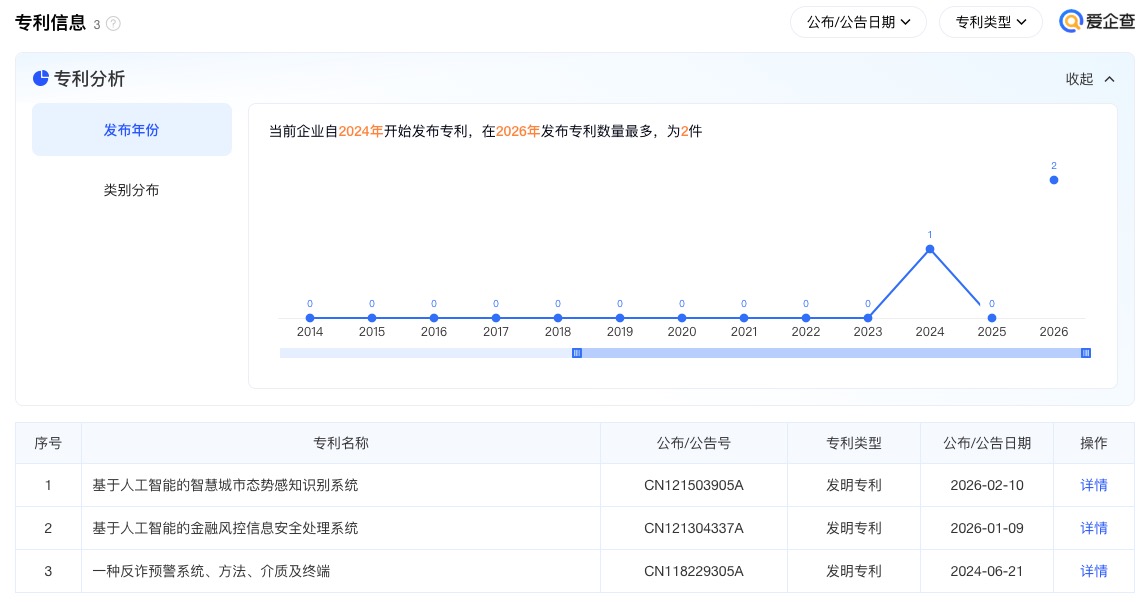Click the 2026 data point on chart
This screenshot has width=1146, height=608.
point(1054,180)
